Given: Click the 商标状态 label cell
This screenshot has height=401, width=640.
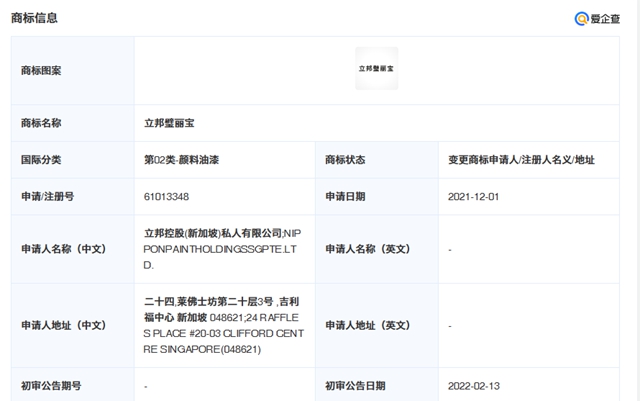Looking at the screenshot, I should click(x=377, y=160).
